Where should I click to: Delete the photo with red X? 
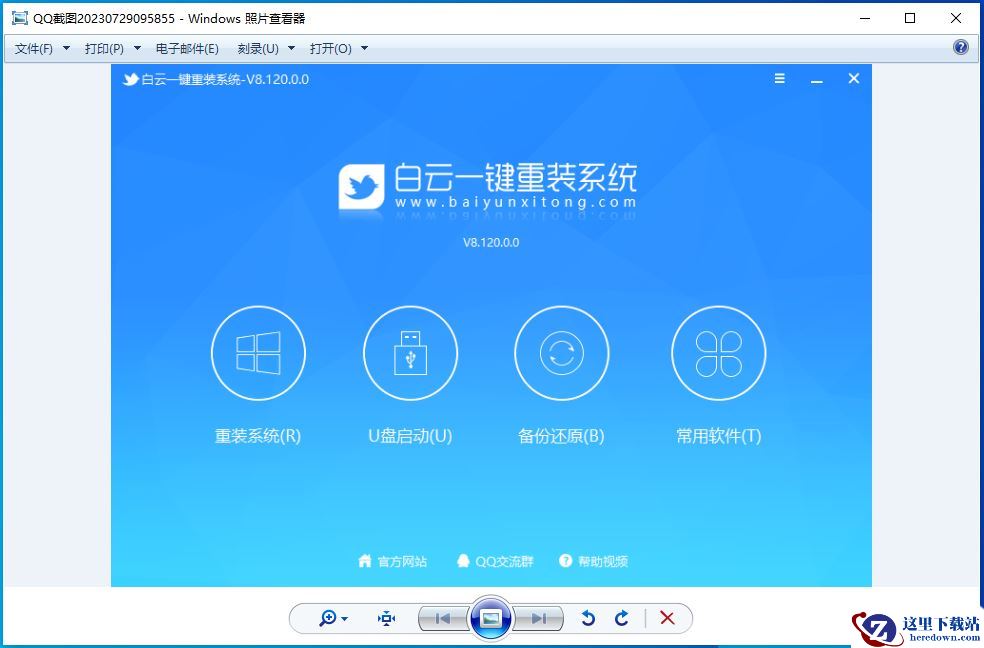[667, 619]
